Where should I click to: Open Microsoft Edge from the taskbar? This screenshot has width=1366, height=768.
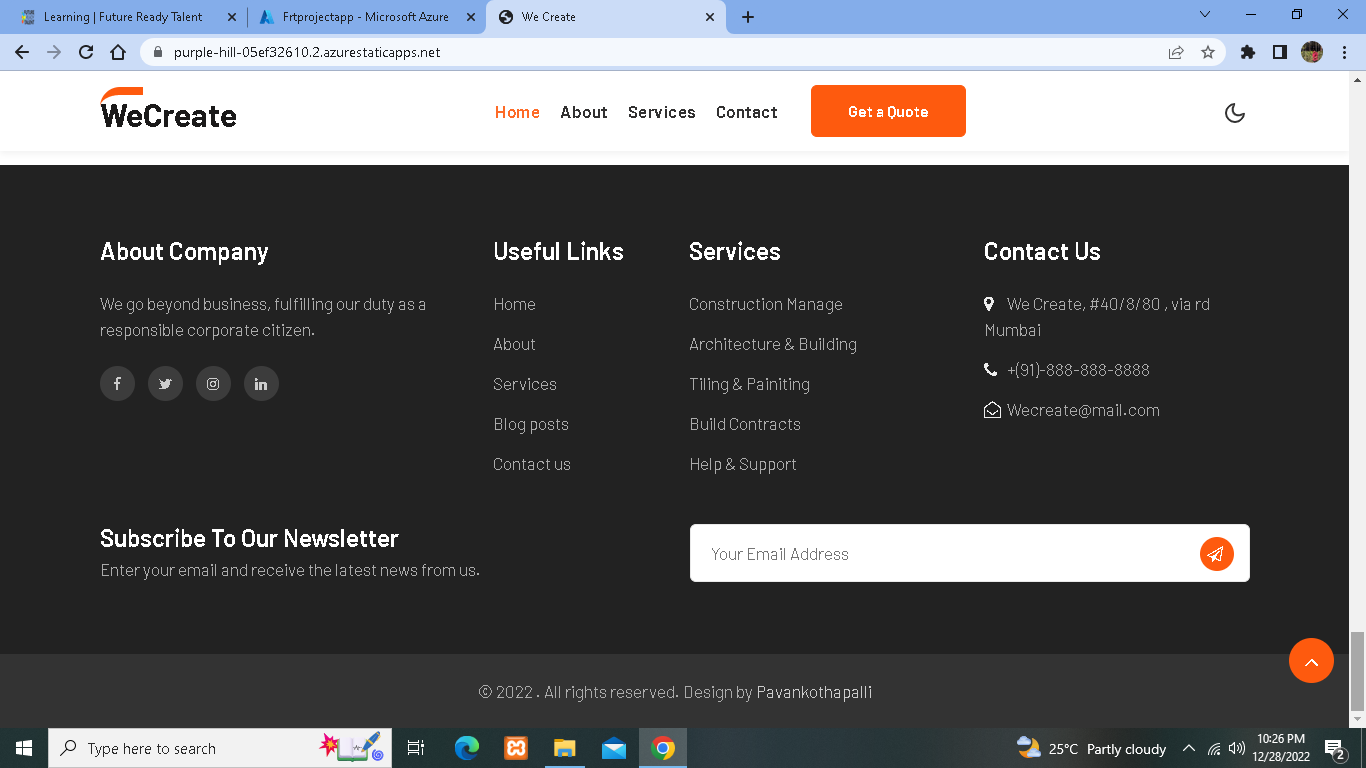click(467, 748)
